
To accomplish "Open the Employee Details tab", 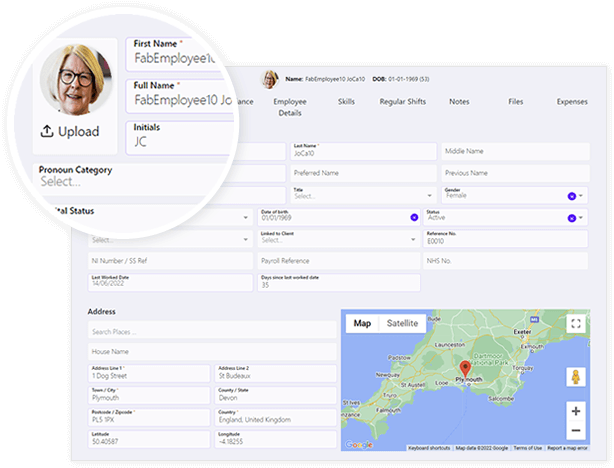I will click(x=290, y=107).
